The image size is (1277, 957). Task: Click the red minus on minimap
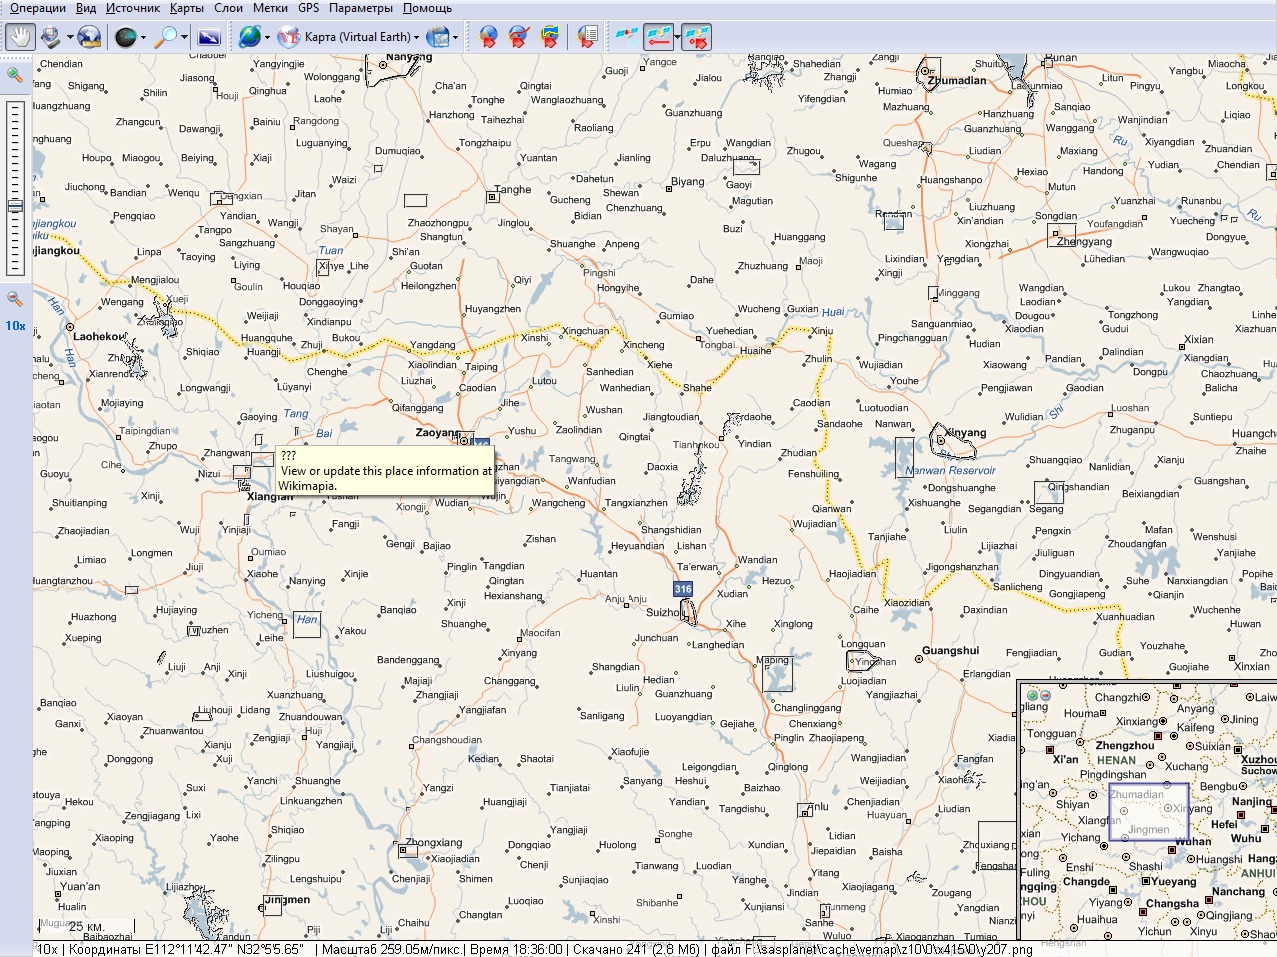coord(1045,695)
